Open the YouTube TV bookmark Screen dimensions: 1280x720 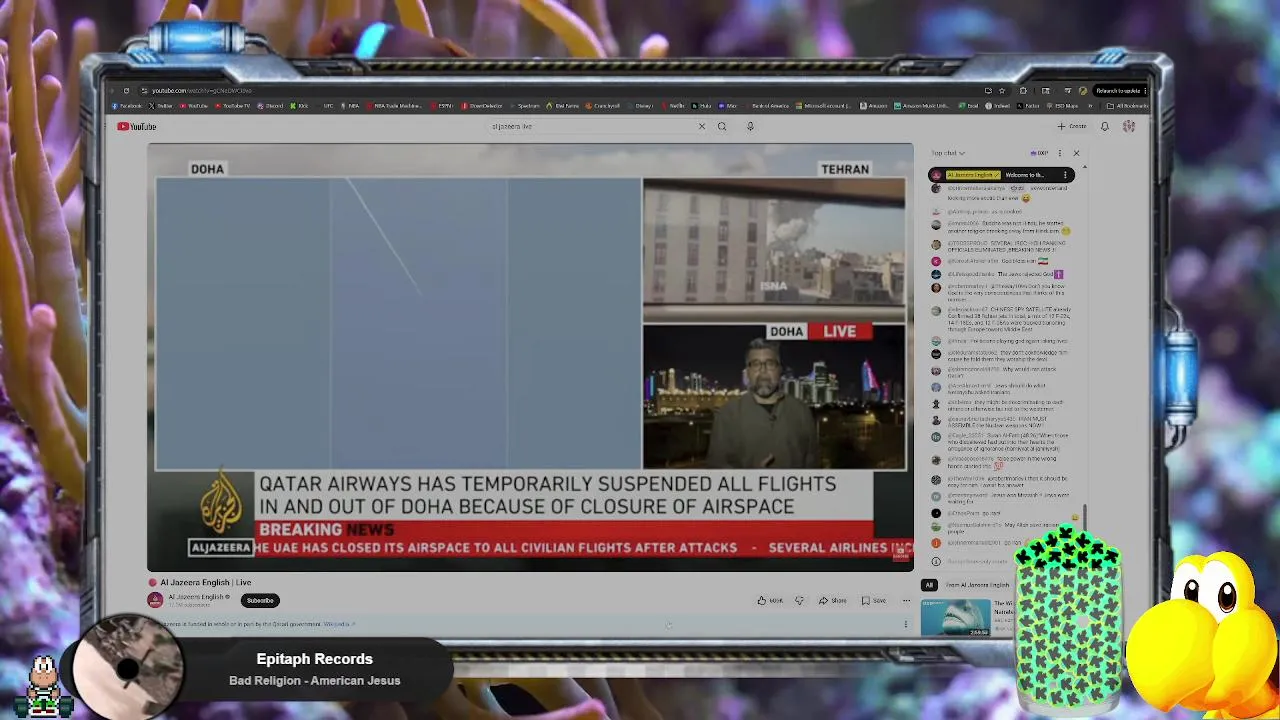232,106
